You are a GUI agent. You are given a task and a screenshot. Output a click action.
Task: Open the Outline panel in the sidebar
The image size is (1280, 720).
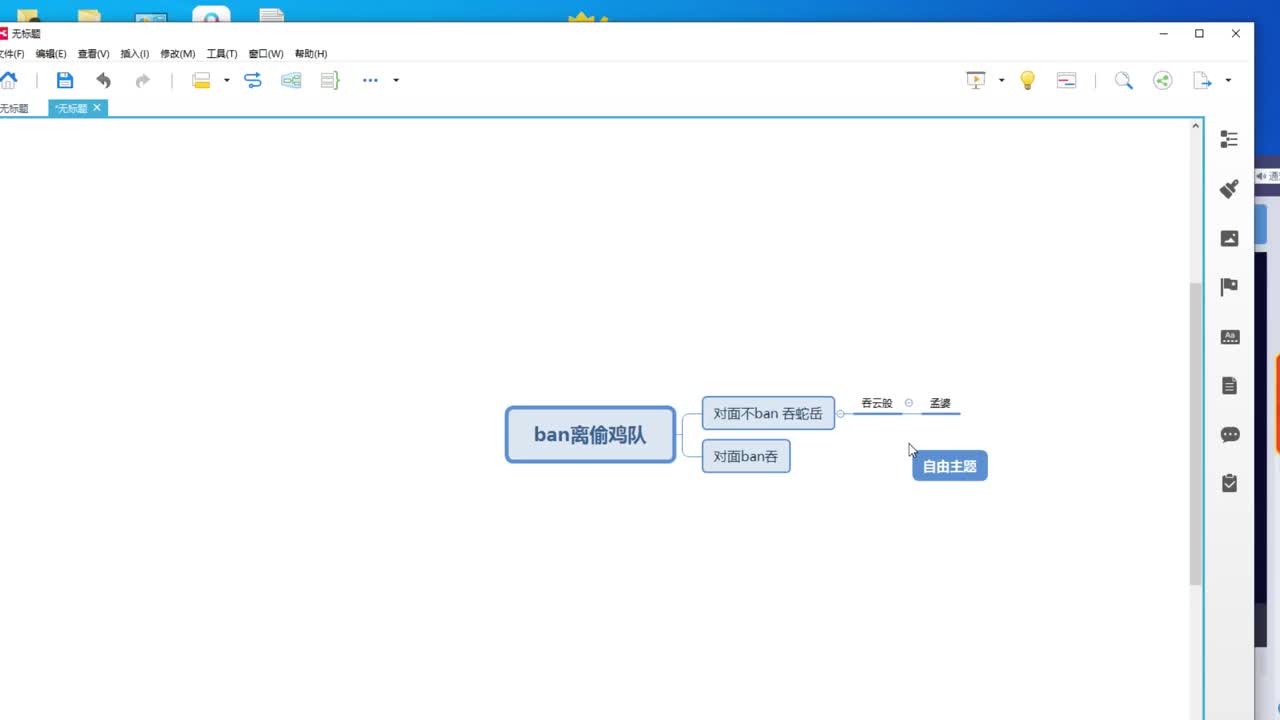coord(1229,140)
